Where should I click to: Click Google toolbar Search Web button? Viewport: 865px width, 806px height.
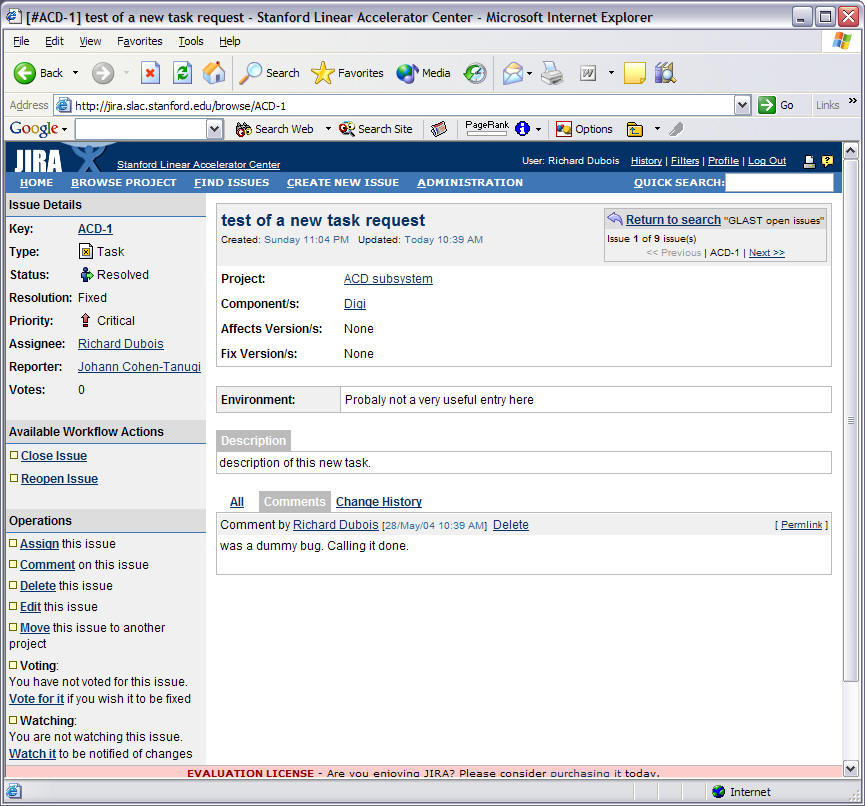coord(275,129)
